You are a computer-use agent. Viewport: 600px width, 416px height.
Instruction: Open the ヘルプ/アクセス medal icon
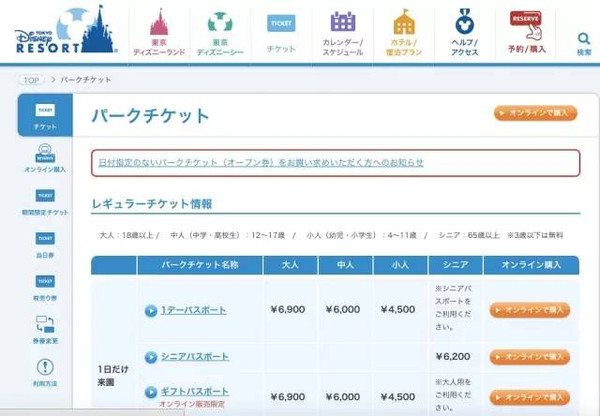pyautogui.click(x=465, y=21)
